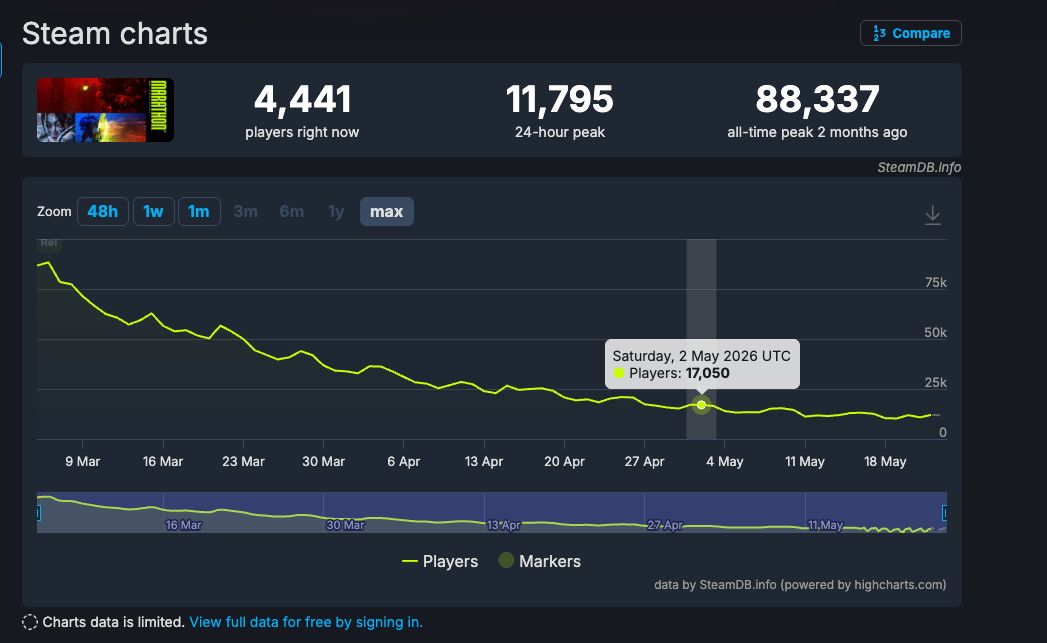Click the Marathon game thumbnail
Viewport: 1047px width, 643px height.
(106, 110)
